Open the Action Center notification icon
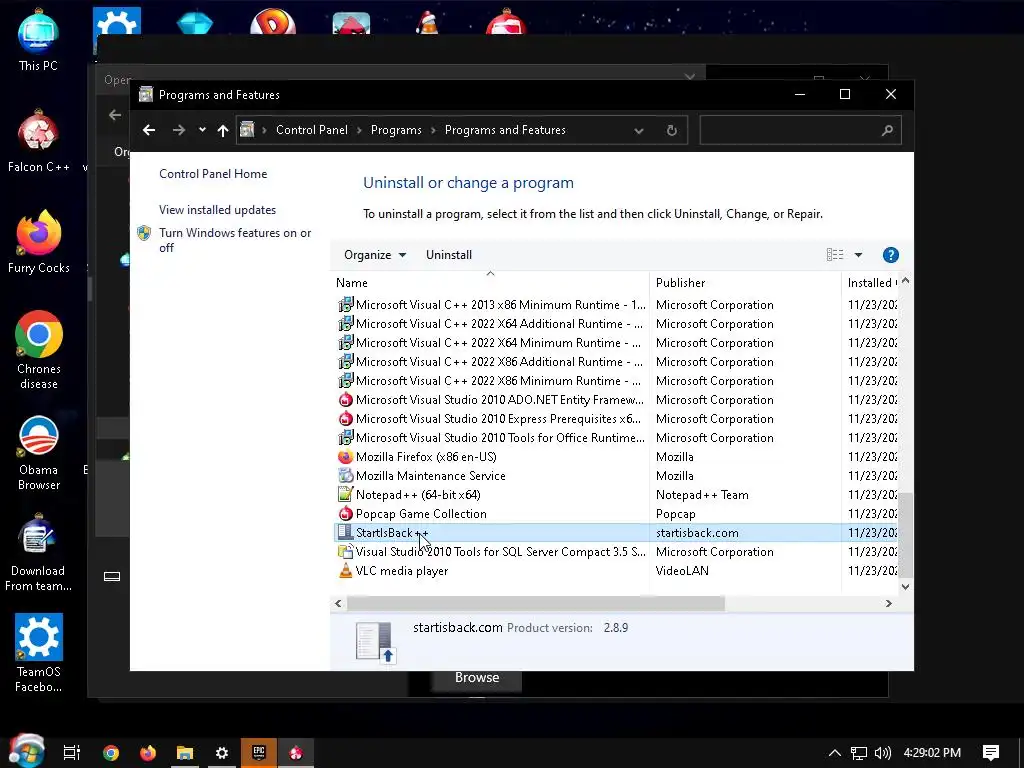 tap(991, 753)
